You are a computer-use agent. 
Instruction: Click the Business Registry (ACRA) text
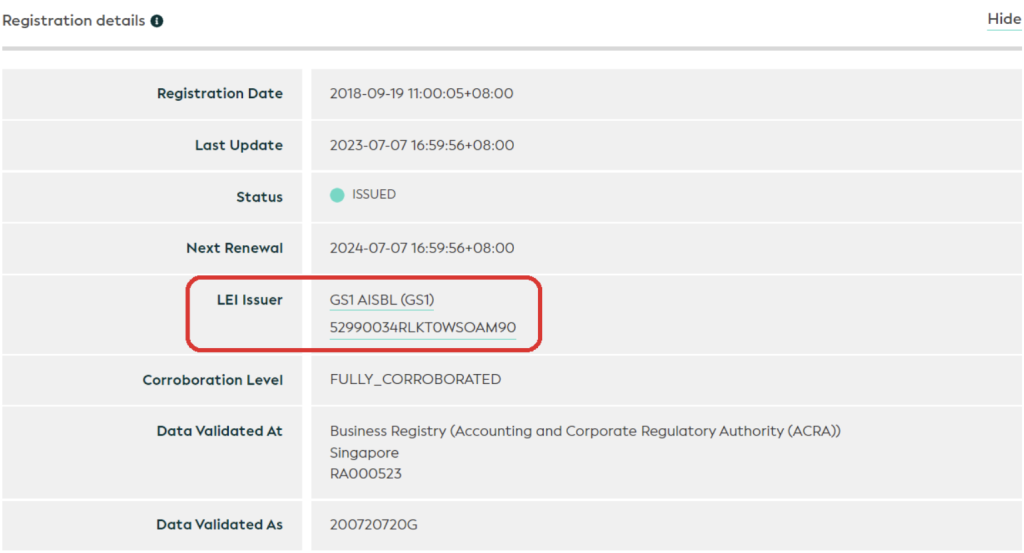(585, 432)
